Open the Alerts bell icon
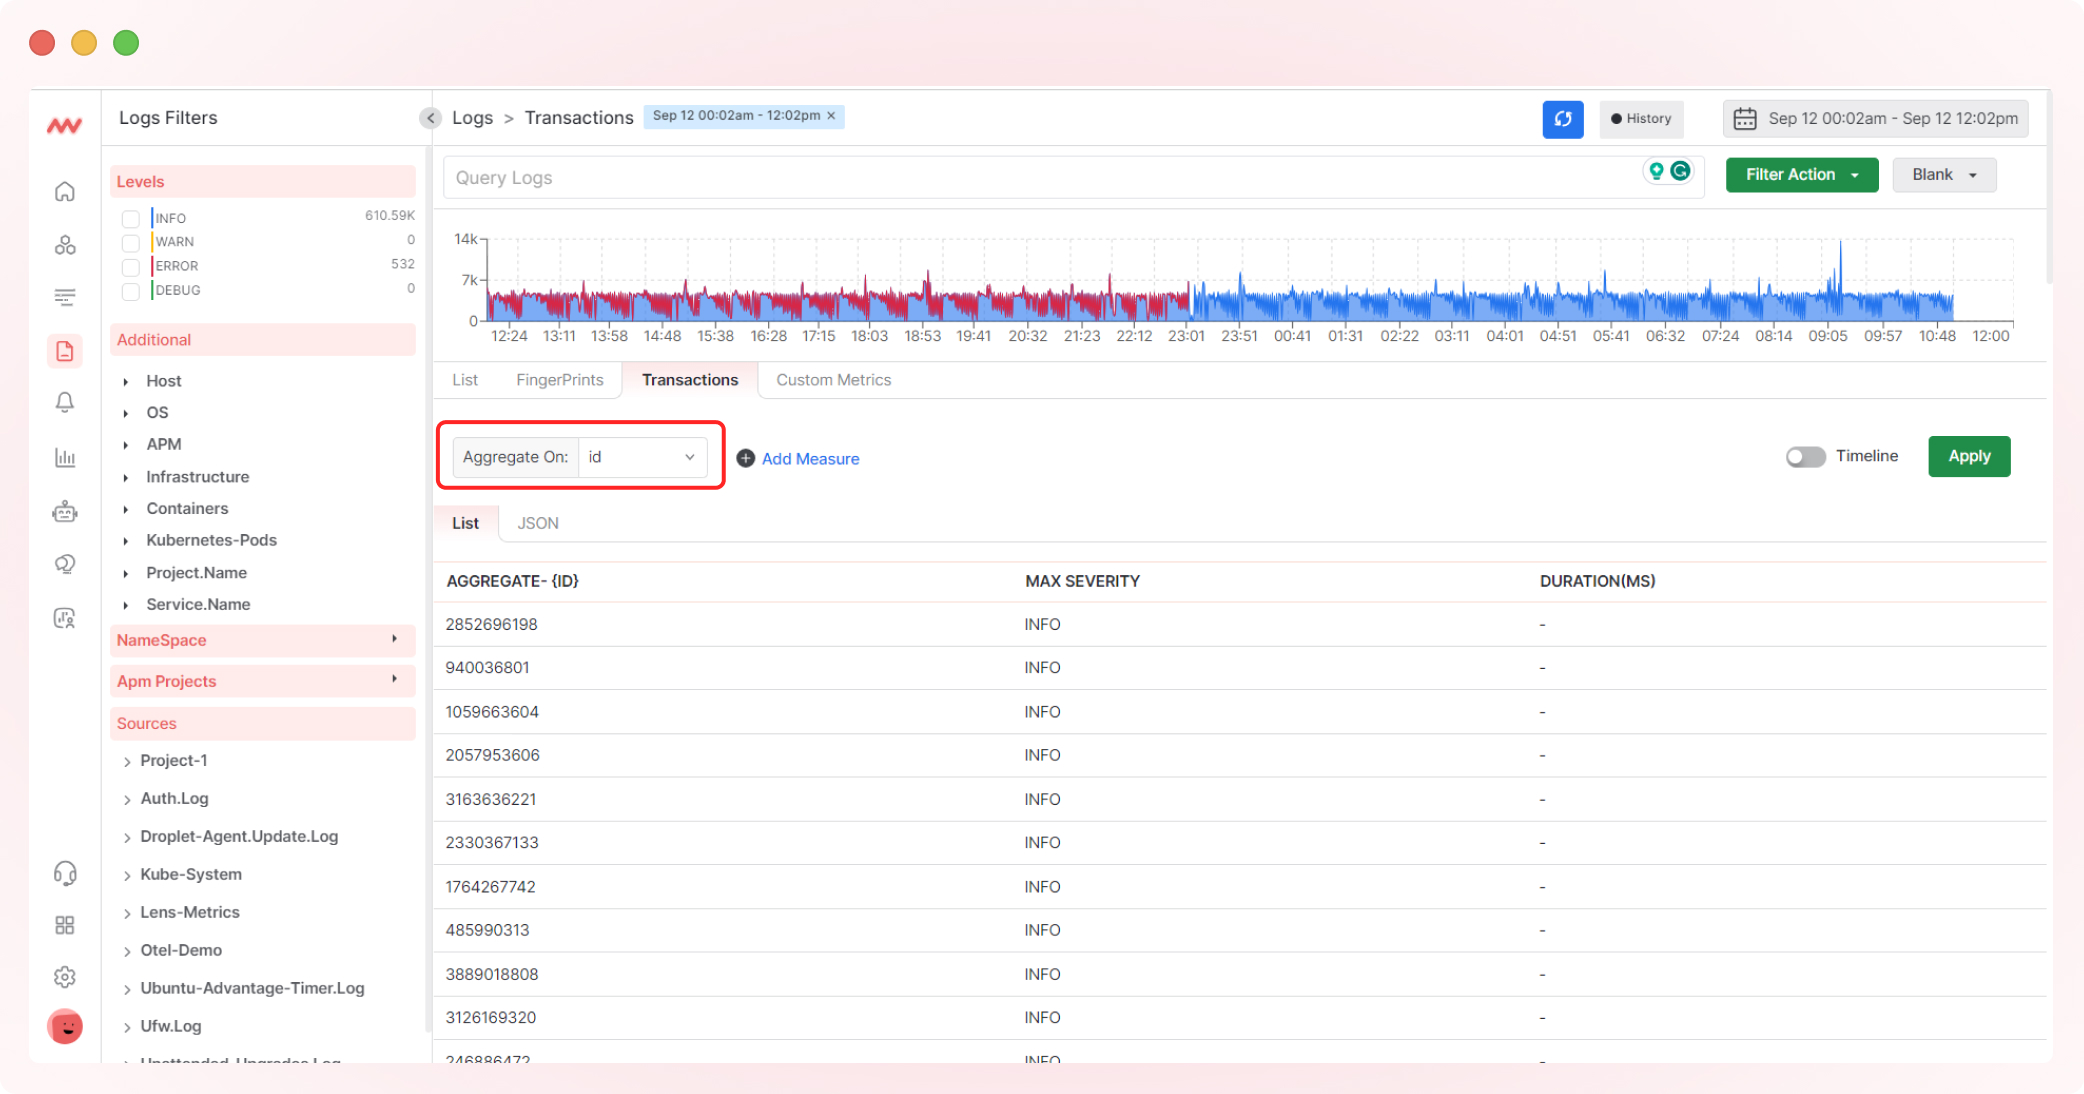The image size is (2084, 1094). (x=65, y=402)
